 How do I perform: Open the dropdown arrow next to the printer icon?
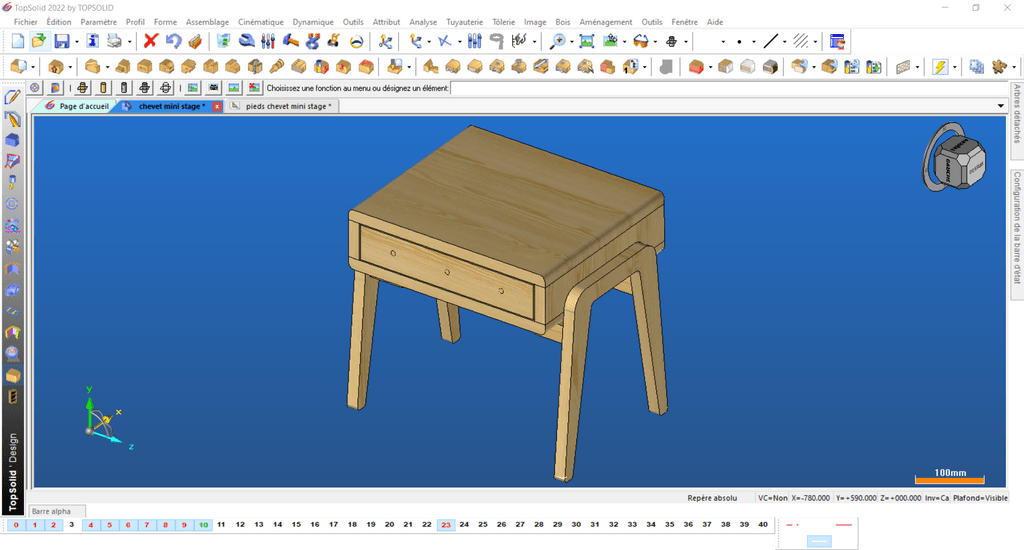(129, 42)
